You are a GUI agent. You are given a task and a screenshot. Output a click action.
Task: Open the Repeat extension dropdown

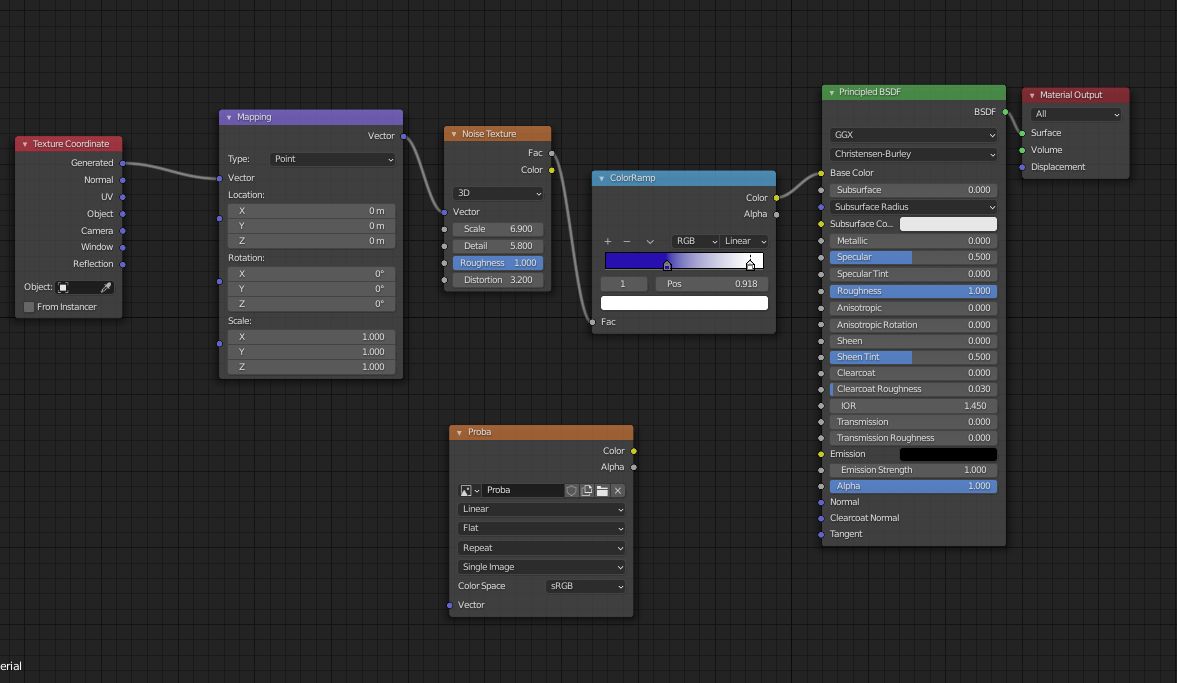(541, 548)
